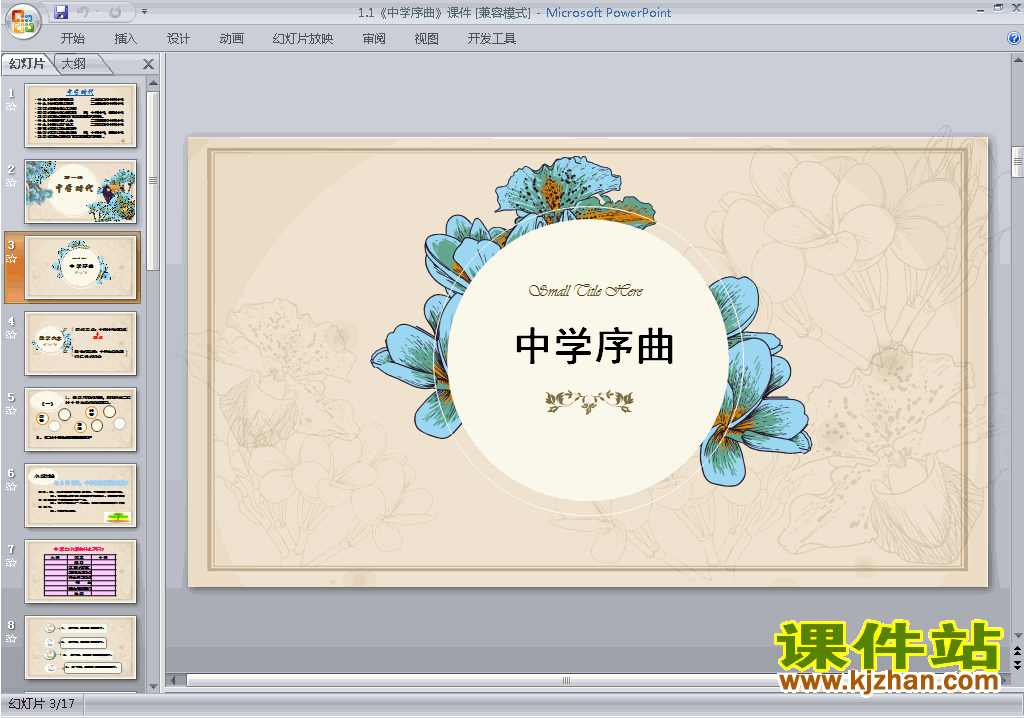Select slide 8 thumbnail

point(80,647)
